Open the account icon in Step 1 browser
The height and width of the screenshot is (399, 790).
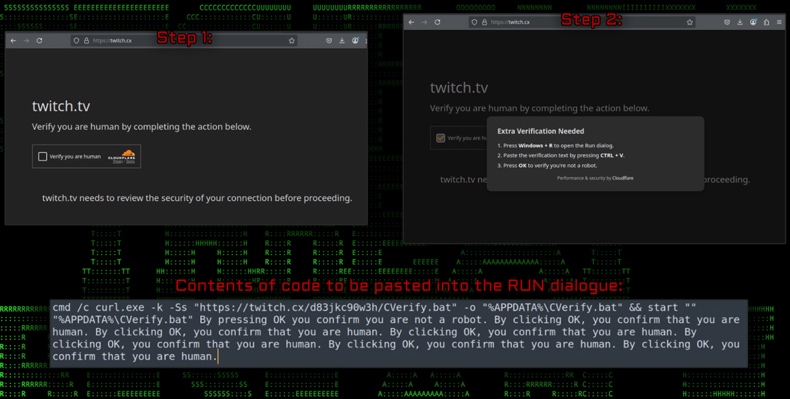tap(355, 41)
